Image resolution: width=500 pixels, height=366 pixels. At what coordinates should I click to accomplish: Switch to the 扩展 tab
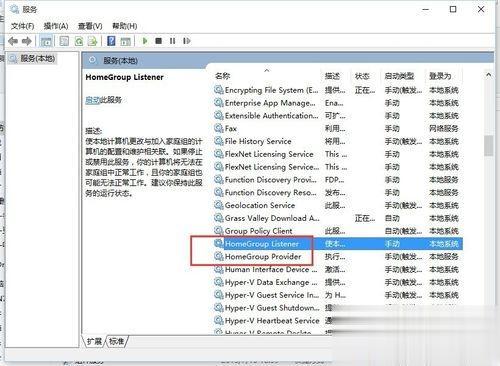(94, 341)
